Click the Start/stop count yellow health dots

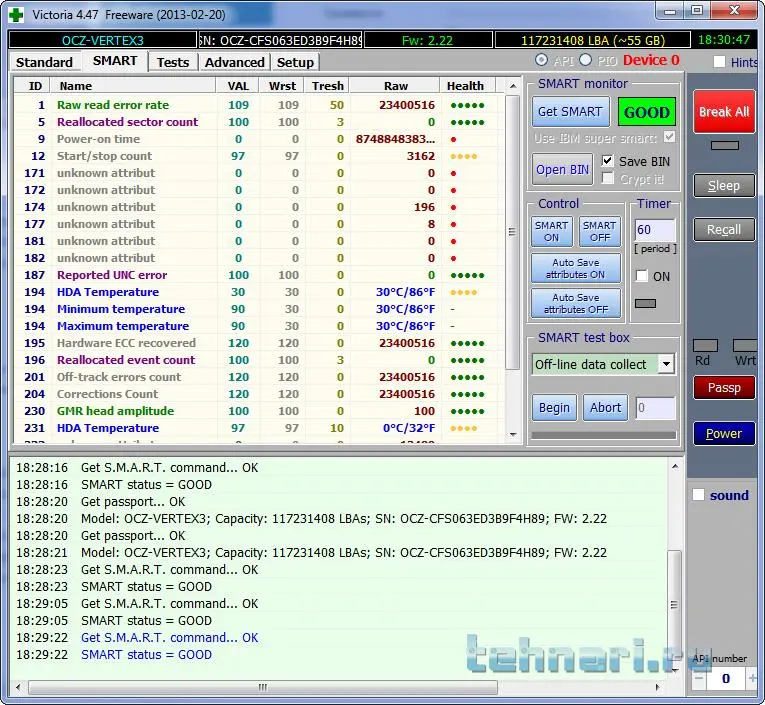pyautogui.click(x=463, y=157)
